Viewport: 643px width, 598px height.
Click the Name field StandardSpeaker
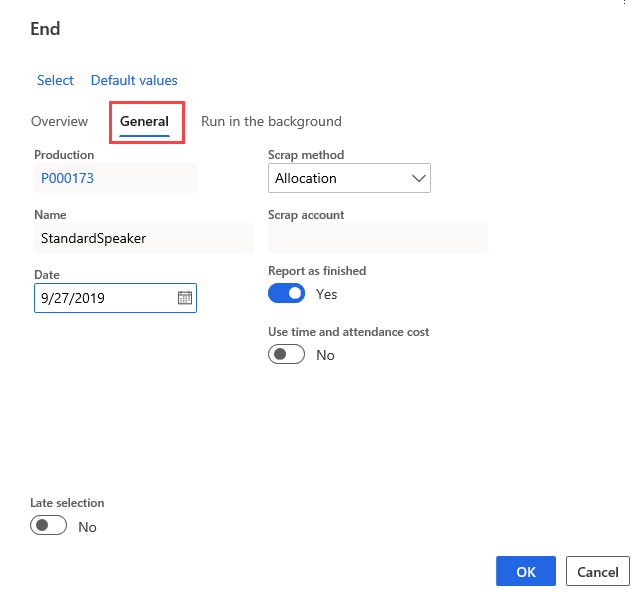(x=144, y=238)
